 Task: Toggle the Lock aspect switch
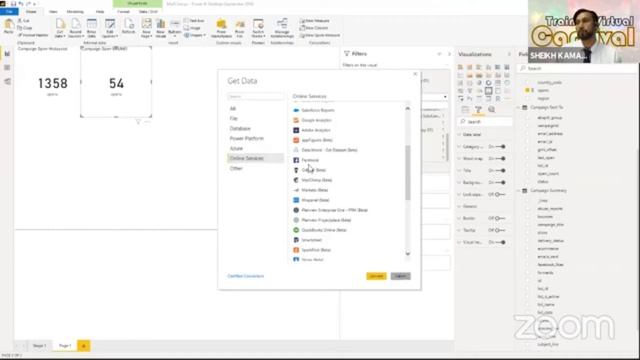coord(500,194)
